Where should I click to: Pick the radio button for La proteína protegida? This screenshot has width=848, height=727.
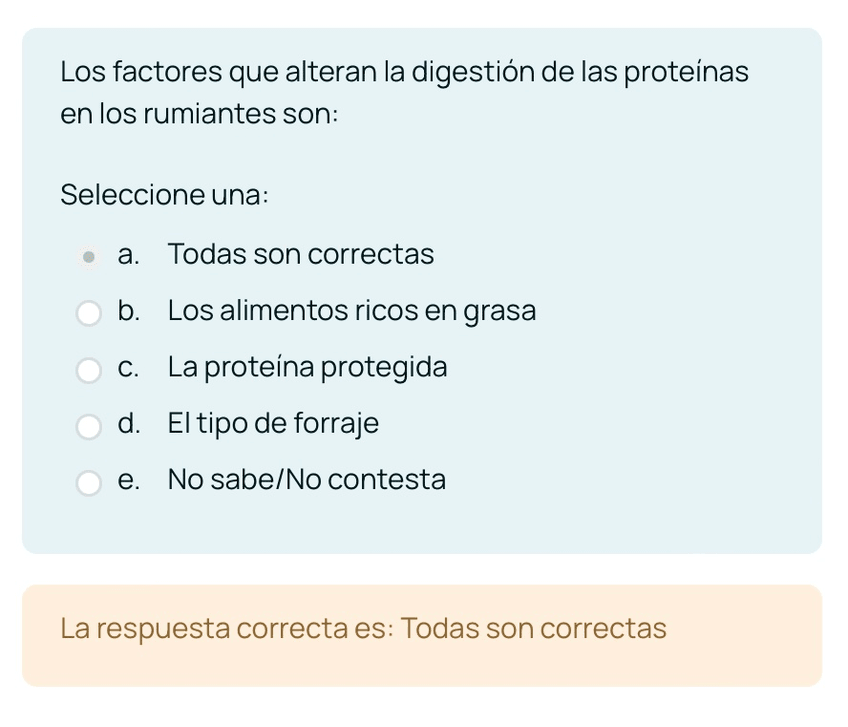pos(89,370)
